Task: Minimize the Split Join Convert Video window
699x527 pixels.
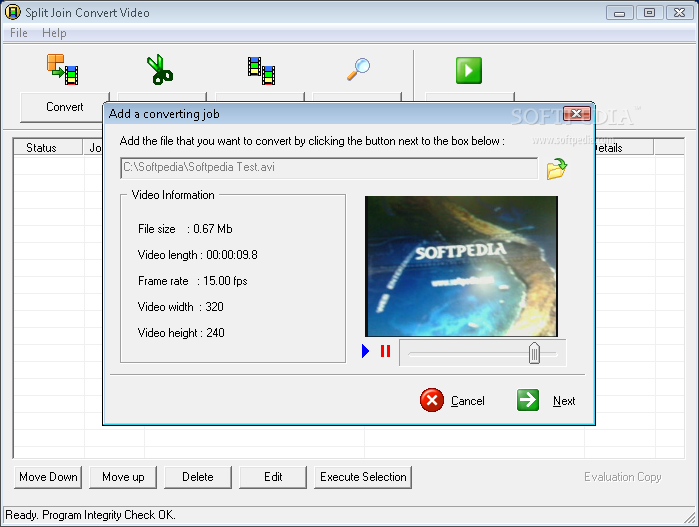Action: pyautogui.click(x=619, y=13)
